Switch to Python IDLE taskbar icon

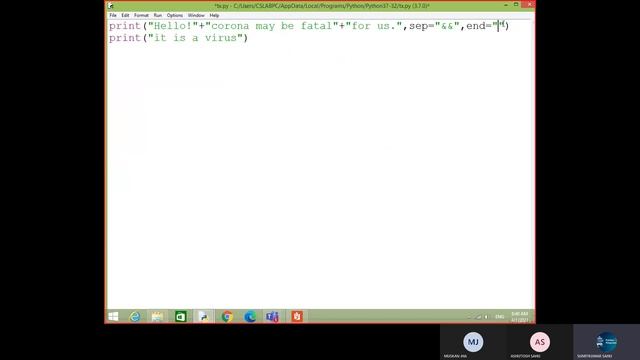tap(203, 316)
